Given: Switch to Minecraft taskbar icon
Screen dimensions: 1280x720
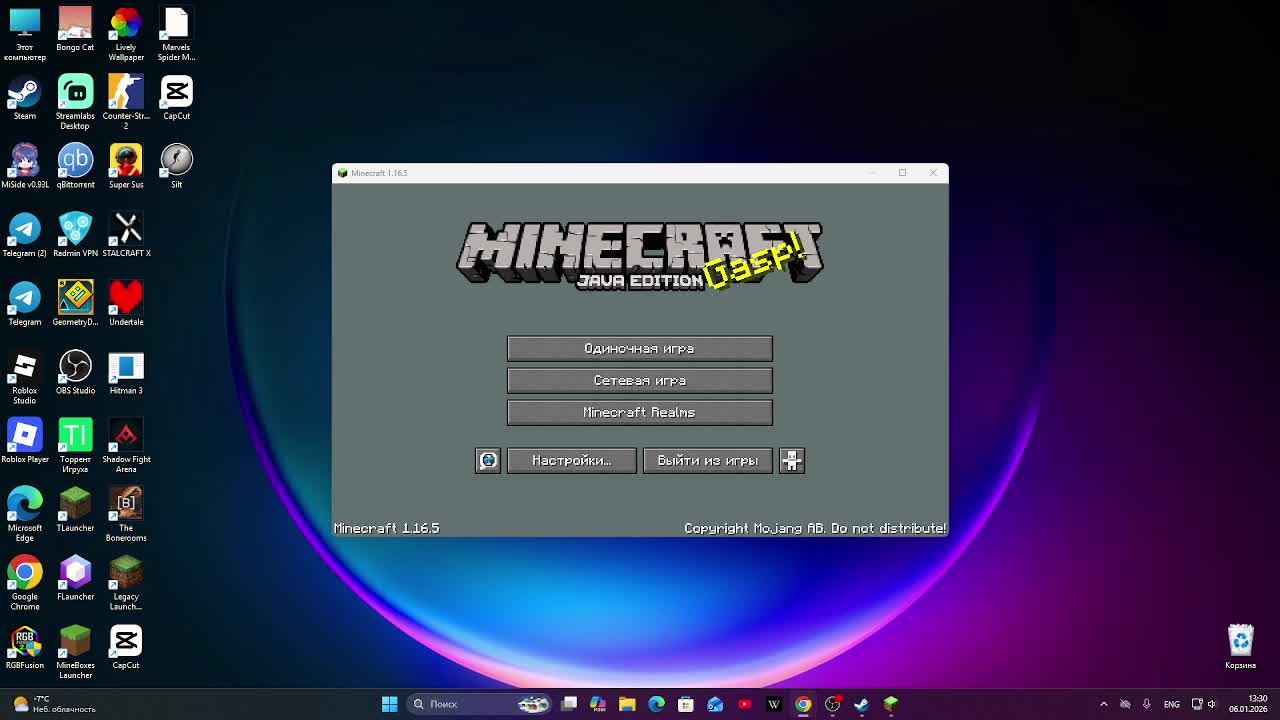Looking at the screenshot, I should [x=891, y=704].
